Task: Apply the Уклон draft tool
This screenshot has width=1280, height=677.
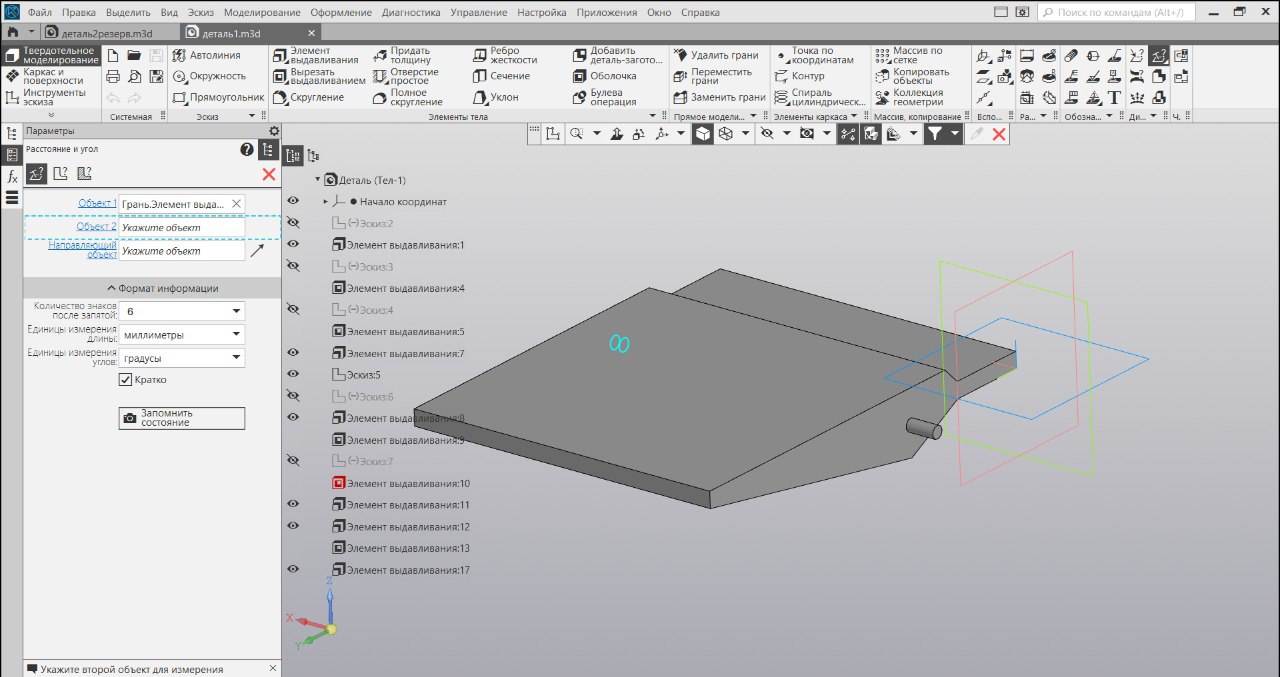Action: tap(495, 97)
